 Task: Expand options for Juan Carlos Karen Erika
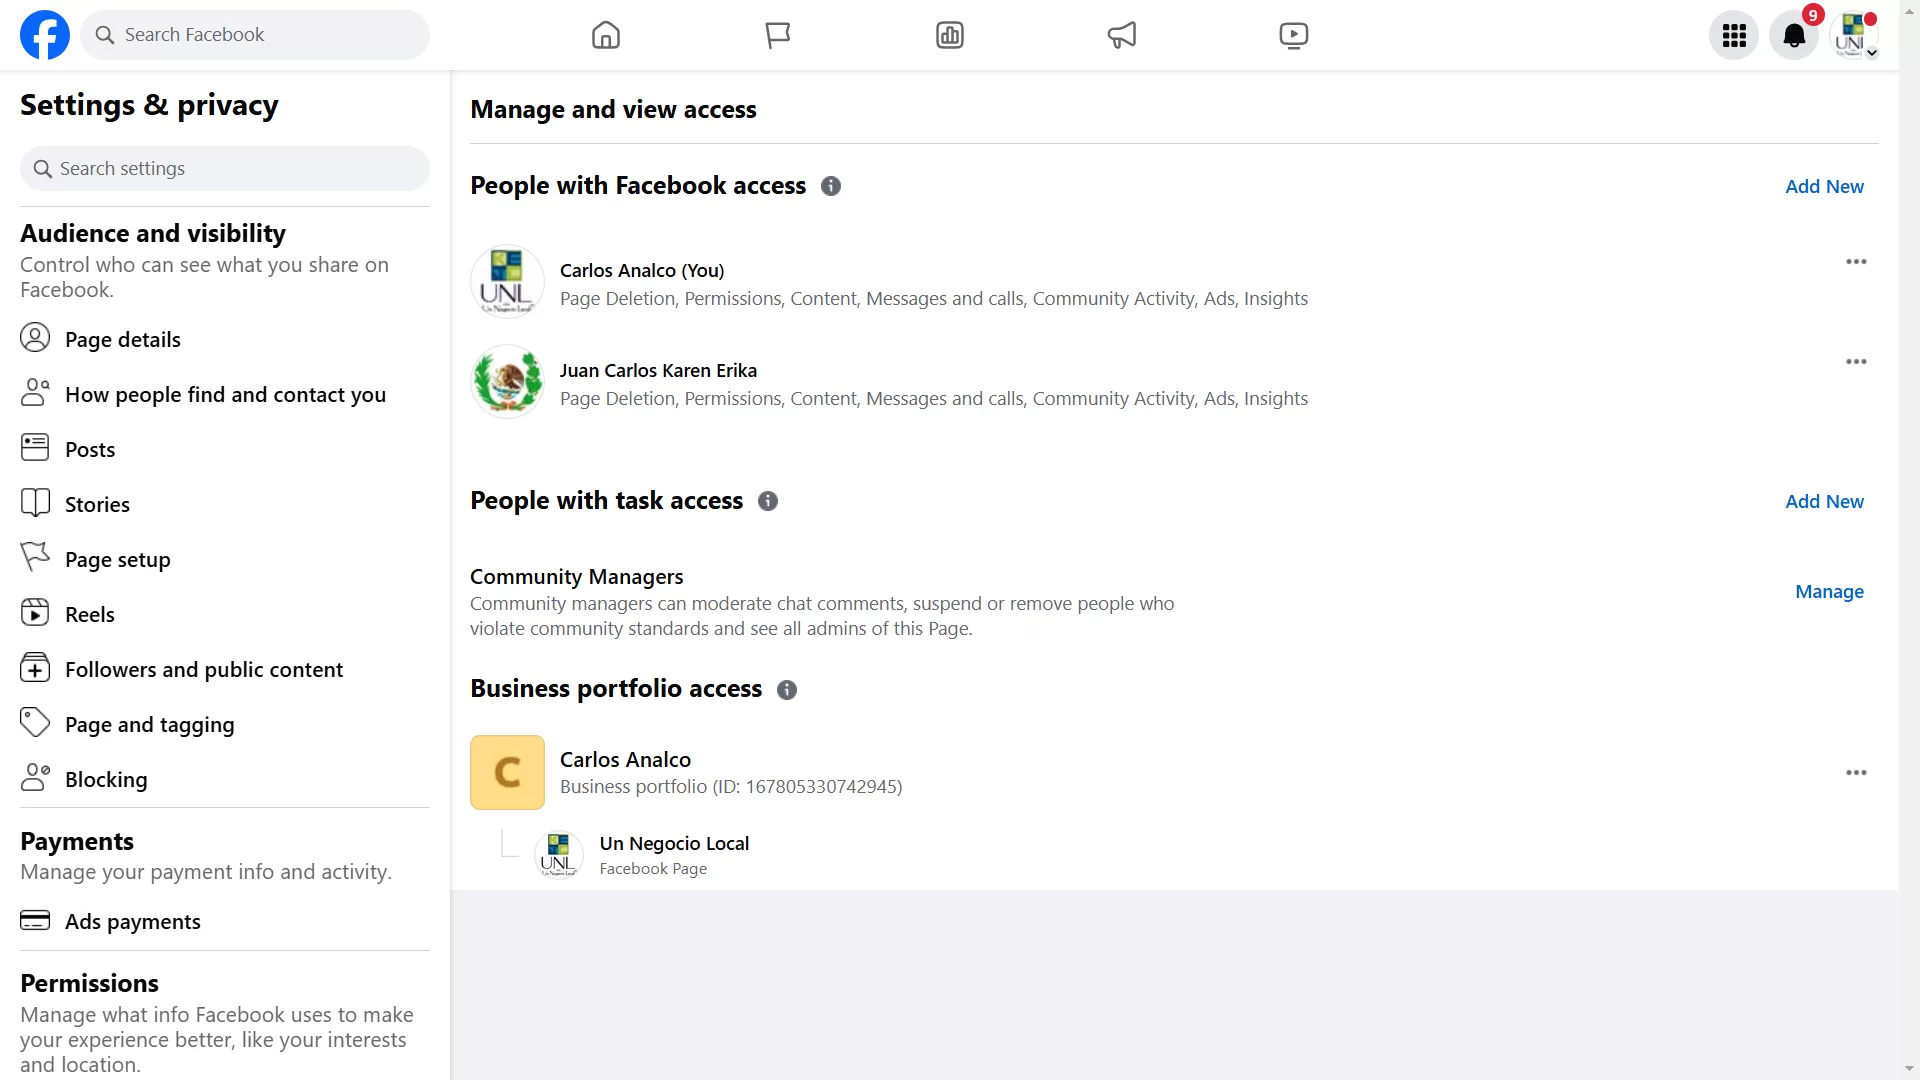pyautogui.click(x=1855, y=360)
